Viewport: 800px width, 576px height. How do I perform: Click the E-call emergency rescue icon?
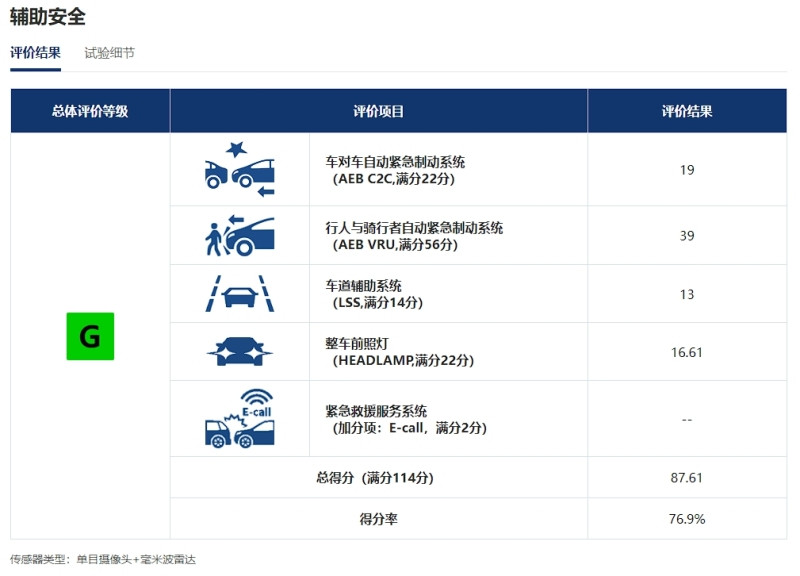[x=240, y=418]
